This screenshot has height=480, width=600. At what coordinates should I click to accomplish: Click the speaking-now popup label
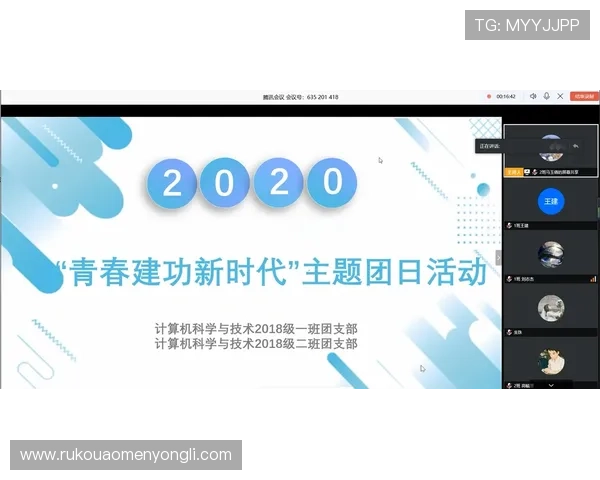pos(490,146)
